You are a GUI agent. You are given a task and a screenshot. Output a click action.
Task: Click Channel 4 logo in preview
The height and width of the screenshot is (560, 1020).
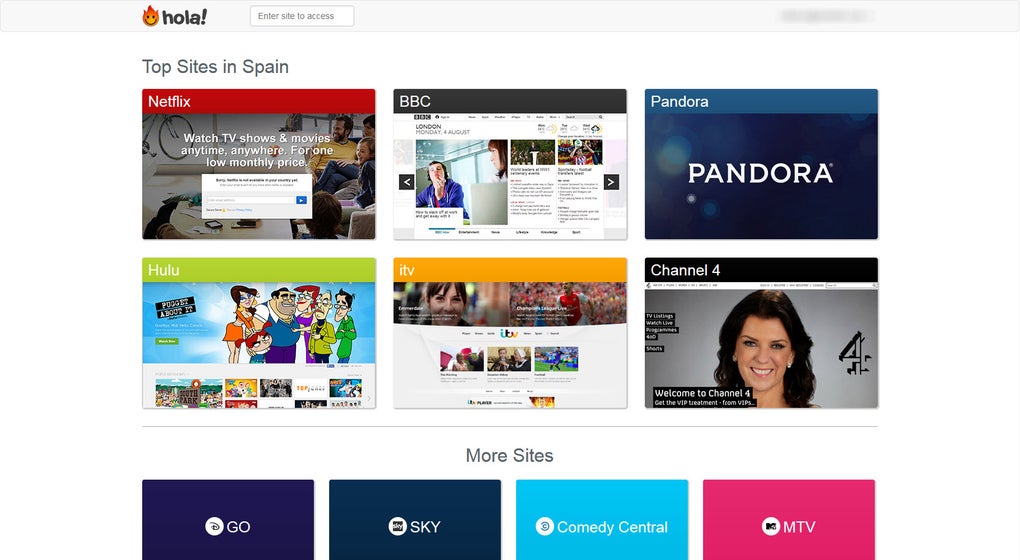[855, 353]
